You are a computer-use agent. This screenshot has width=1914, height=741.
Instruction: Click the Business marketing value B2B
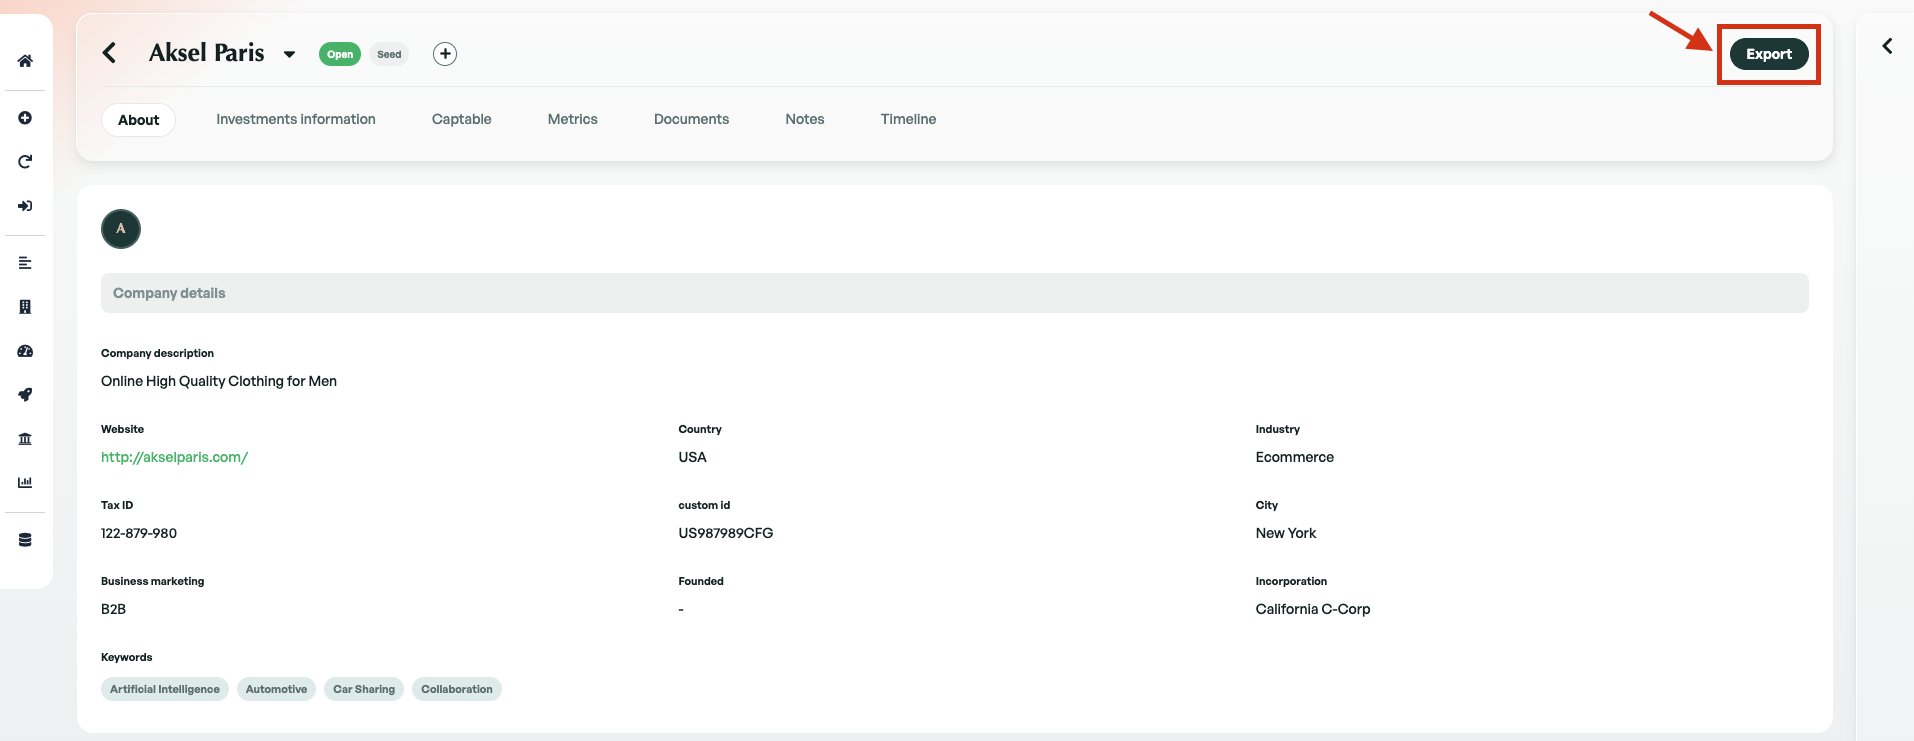113,609
